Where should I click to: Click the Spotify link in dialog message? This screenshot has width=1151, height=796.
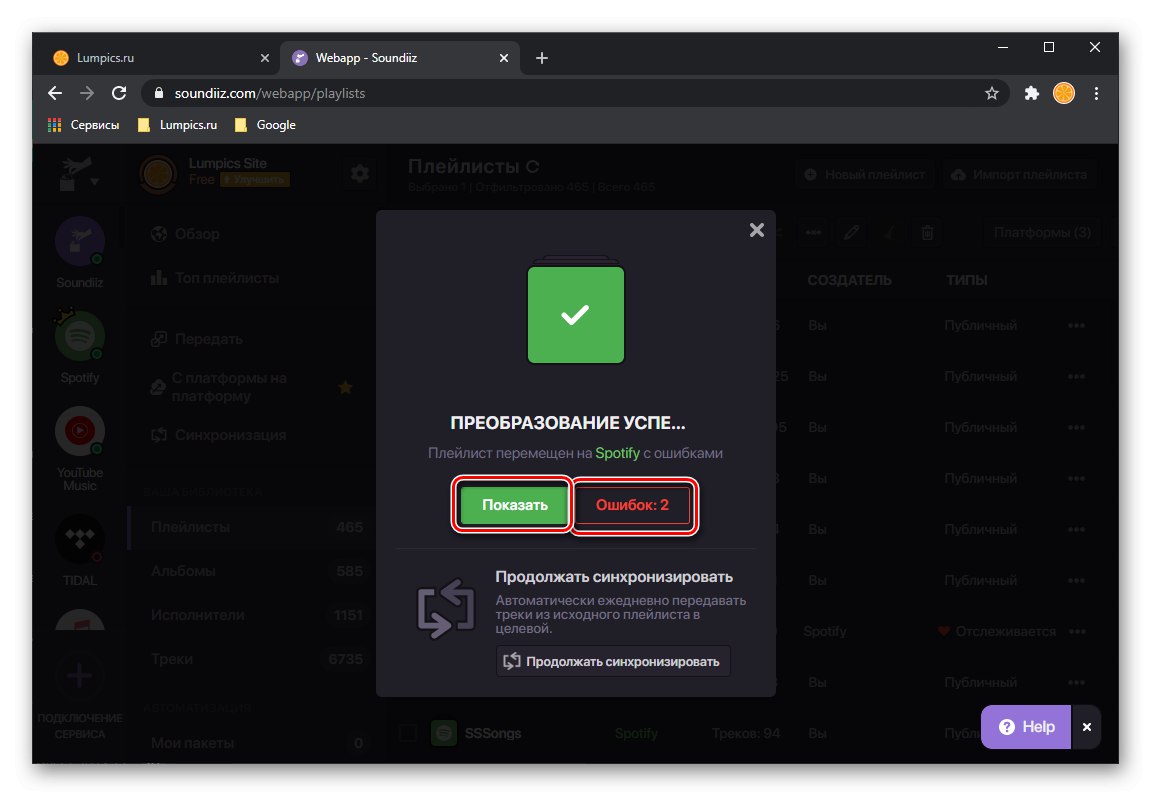(617, 453)
